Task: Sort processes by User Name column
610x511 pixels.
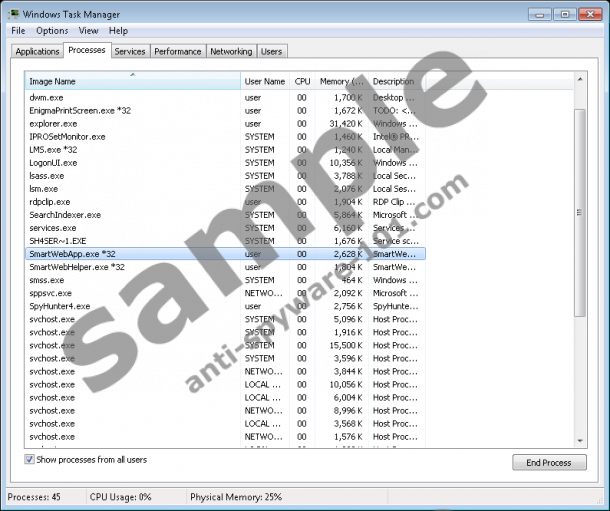Action: (x=265, y=81)
